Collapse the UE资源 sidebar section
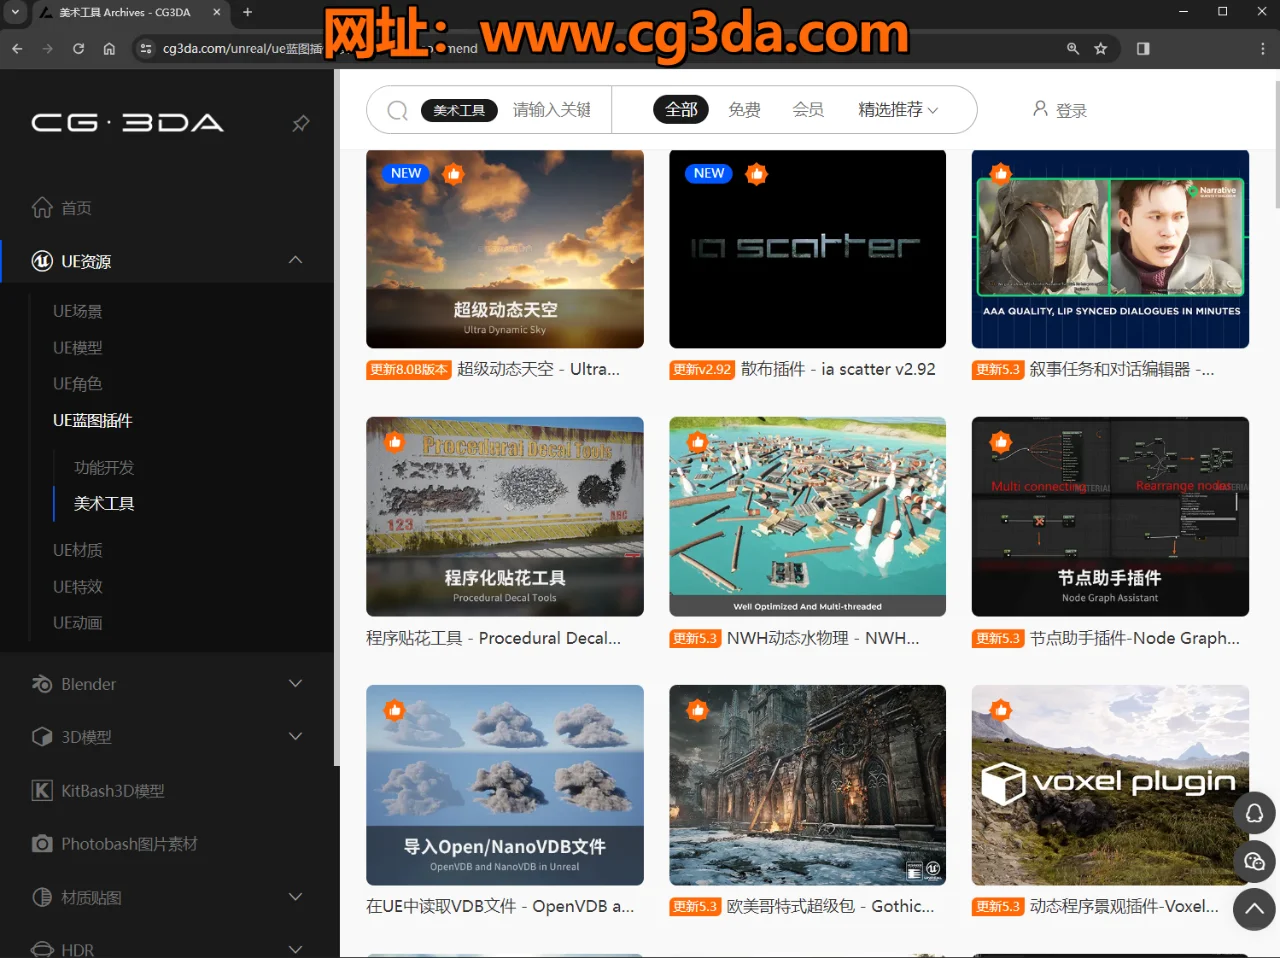1280x958 pixels. click(295, 258)
